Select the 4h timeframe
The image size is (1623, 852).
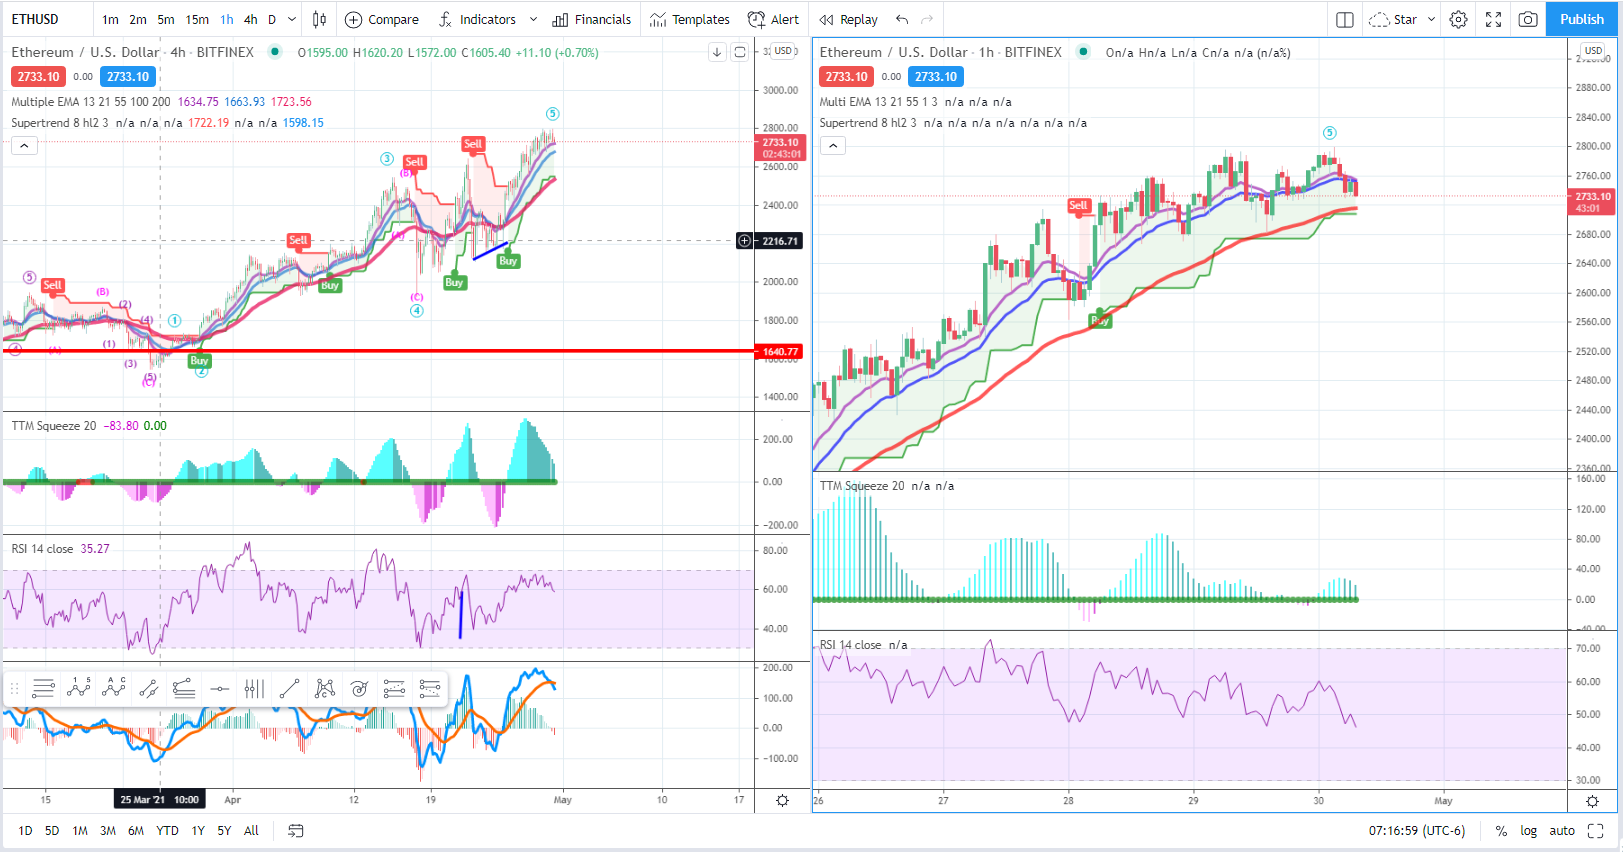coord(250,19)
